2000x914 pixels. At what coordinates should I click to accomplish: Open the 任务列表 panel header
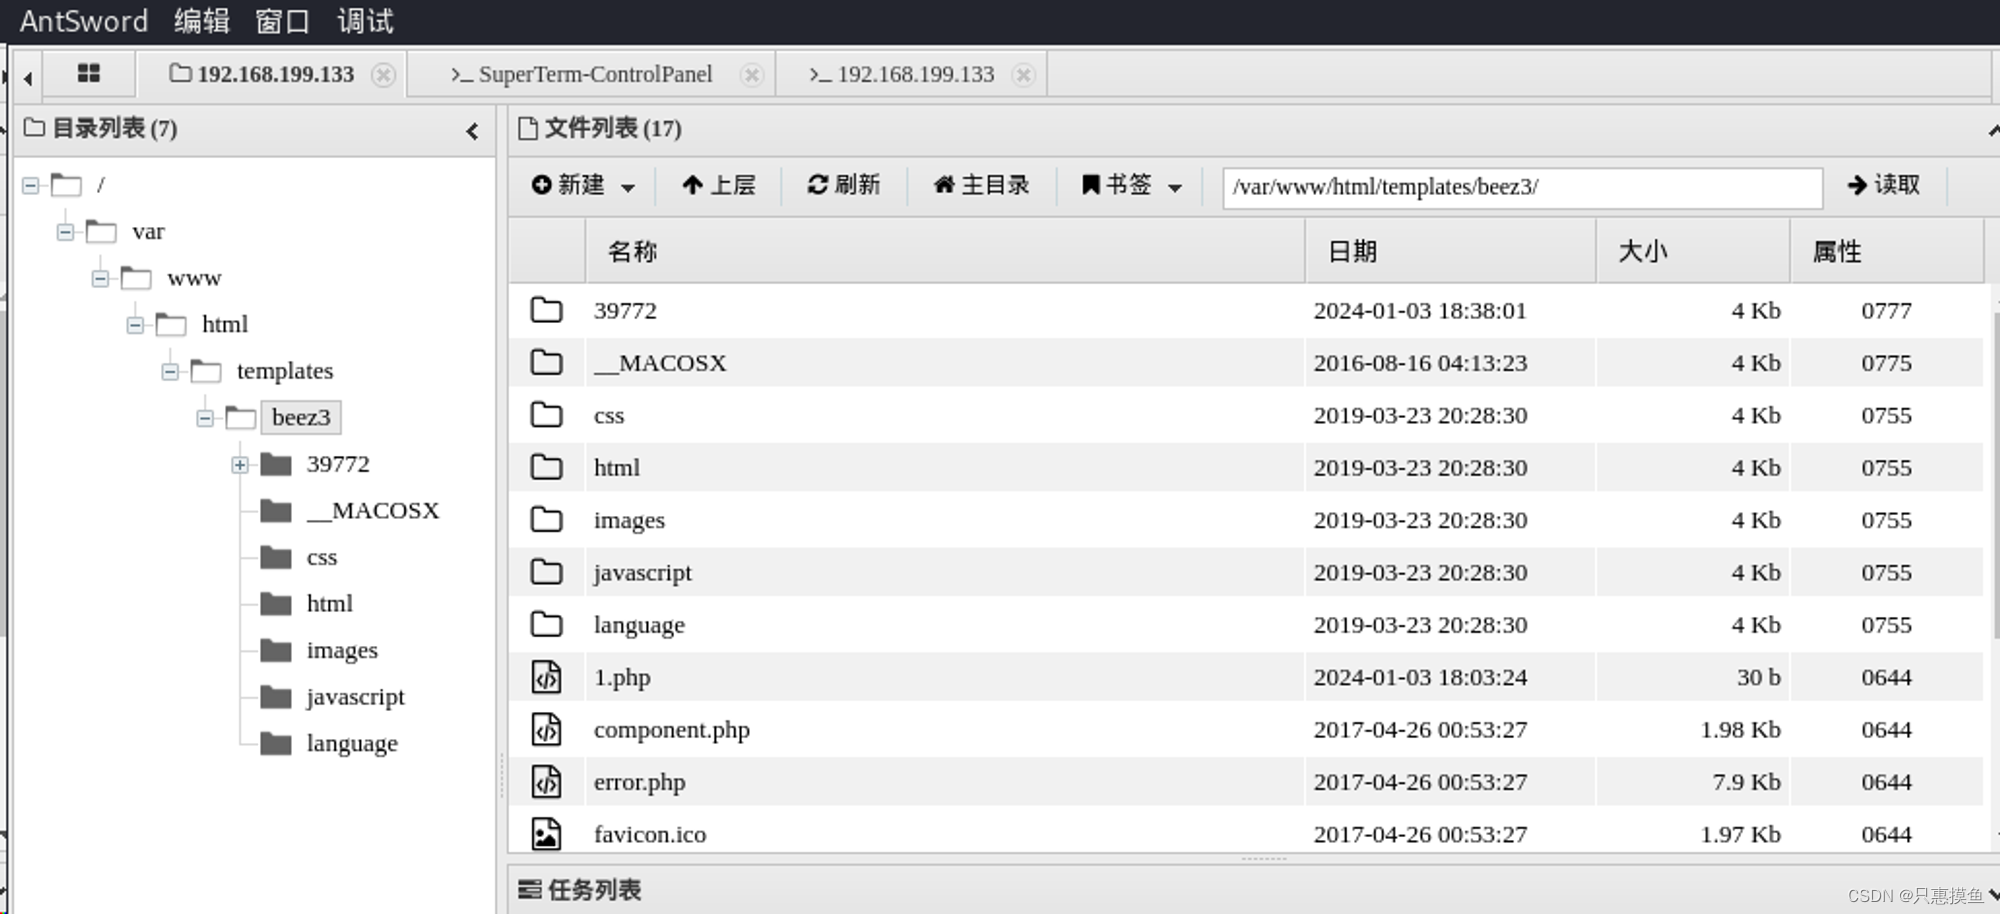[580, 889]
